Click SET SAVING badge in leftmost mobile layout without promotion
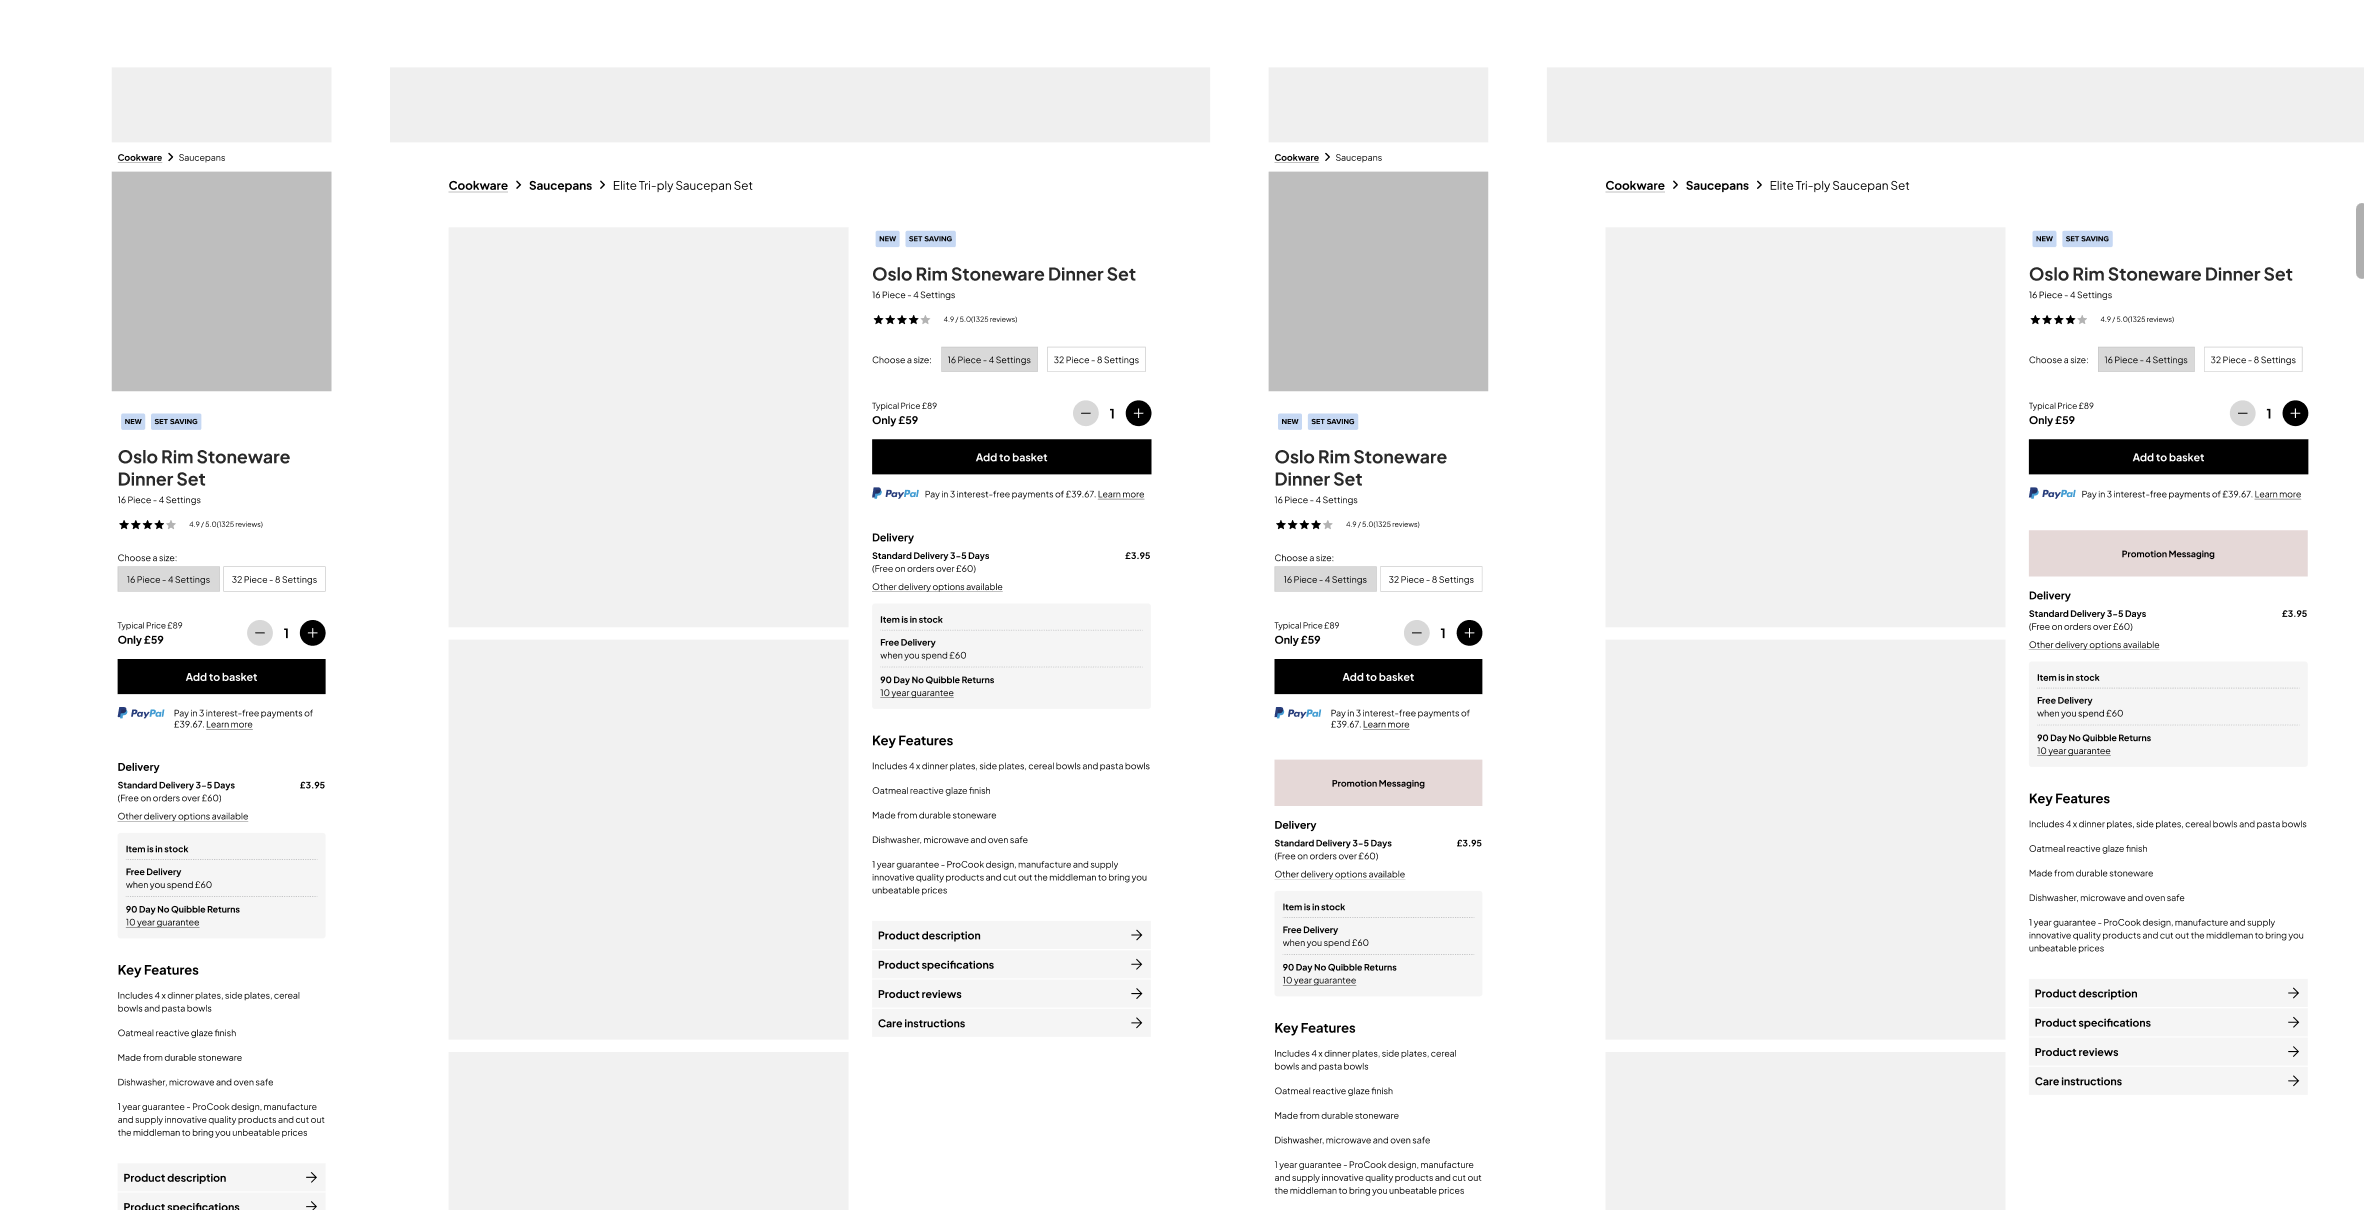Screen dimensions: 2364x1210 tap(176, 422)
